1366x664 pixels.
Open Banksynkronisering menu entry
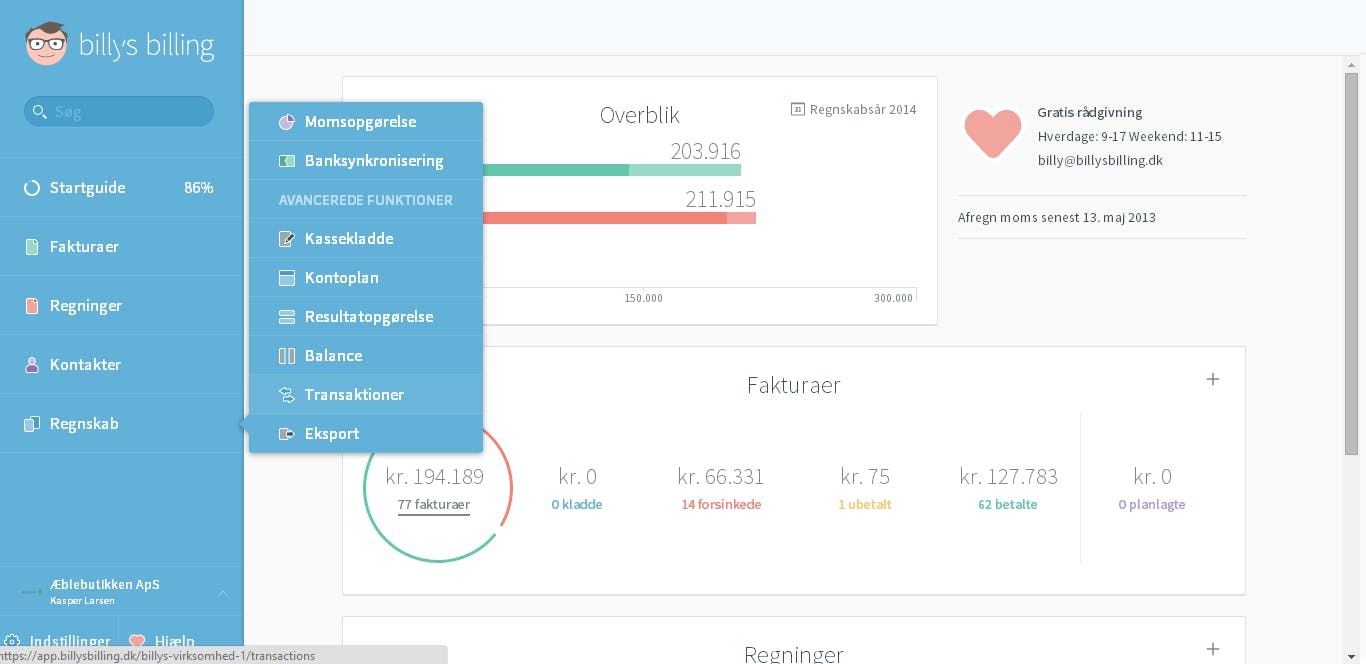click(x=366, y=161)
